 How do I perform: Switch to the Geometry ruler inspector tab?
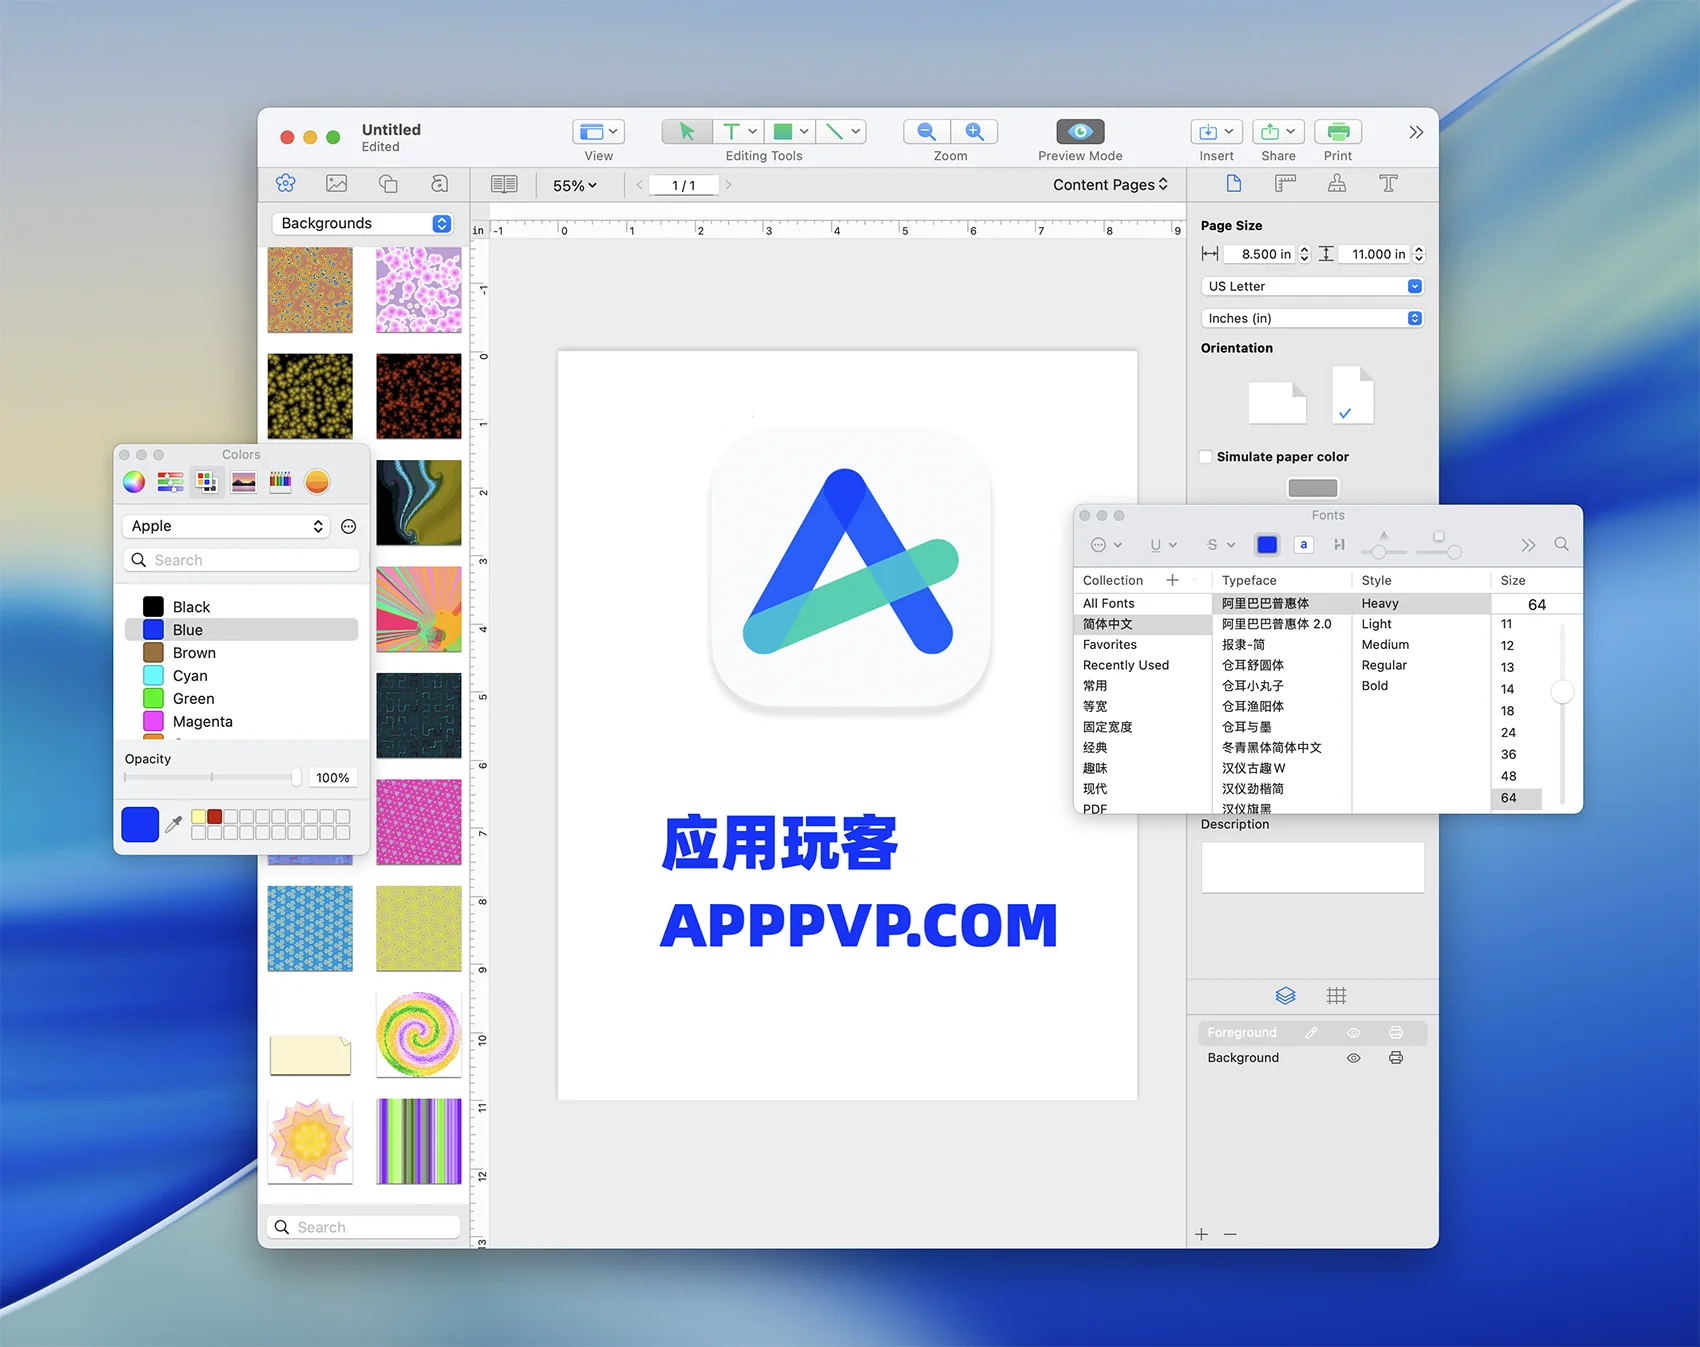[1285, 183]
